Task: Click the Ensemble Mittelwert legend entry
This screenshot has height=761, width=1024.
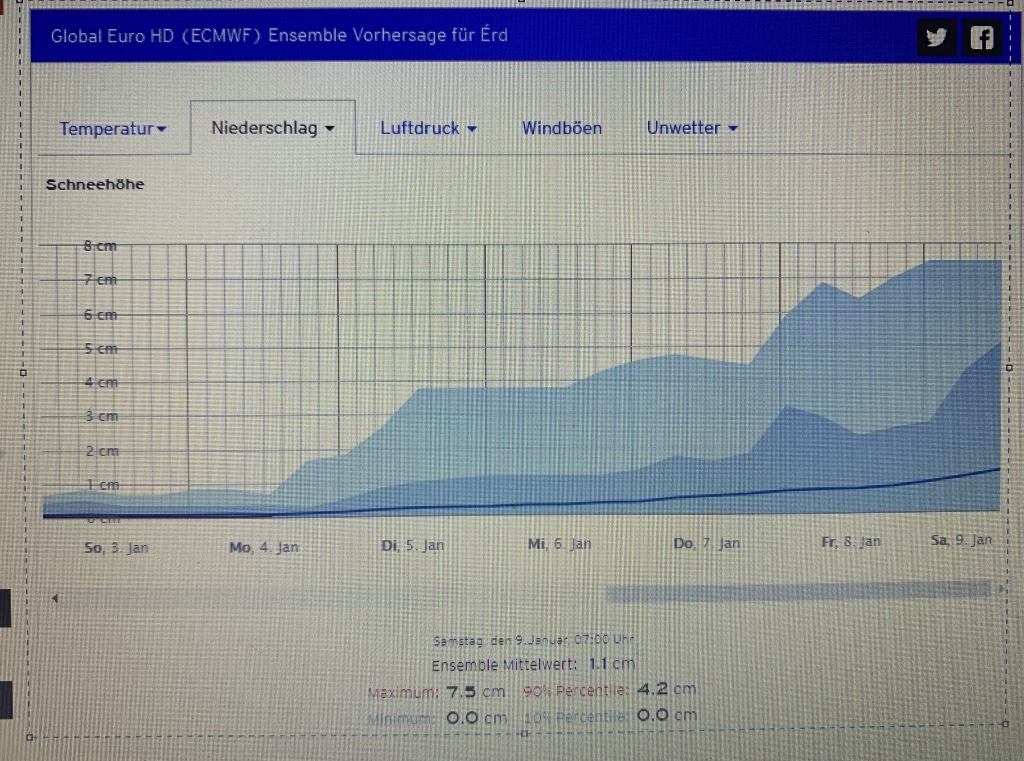Action: pyautogui.click(x=533, y=664)
